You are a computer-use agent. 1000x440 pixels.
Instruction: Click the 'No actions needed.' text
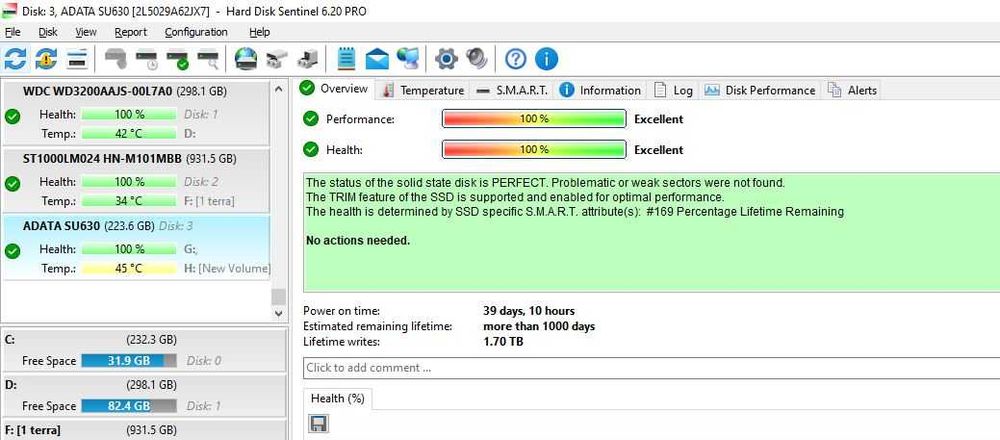coord(358,241)
